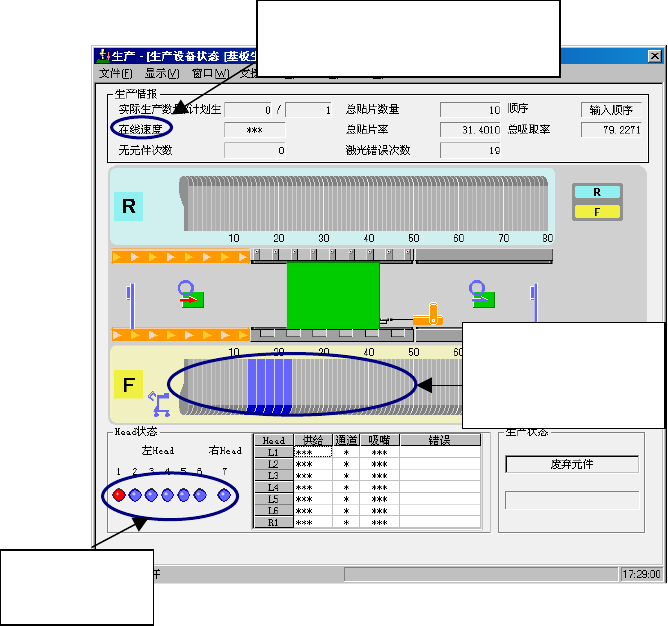Click the 废弃元件 button
The image size is (668, 626).
coord(572,464)
